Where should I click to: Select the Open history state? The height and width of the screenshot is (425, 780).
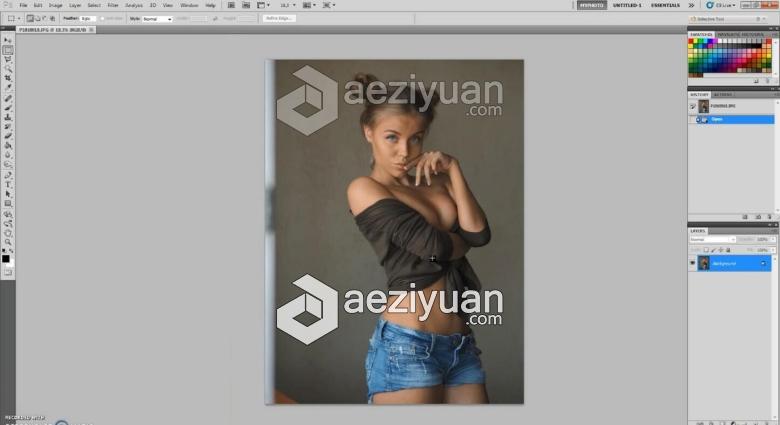[731, 119]
